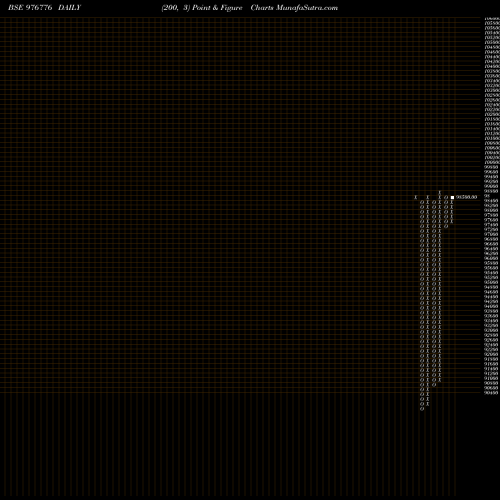Click the lowest O at the chart bottom
This screenshot has height=500, width=500.
coord(422,409)
